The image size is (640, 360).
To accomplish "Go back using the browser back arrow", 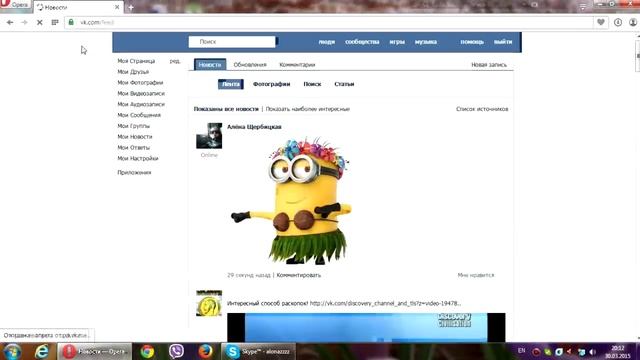I will tap(10, 22).
